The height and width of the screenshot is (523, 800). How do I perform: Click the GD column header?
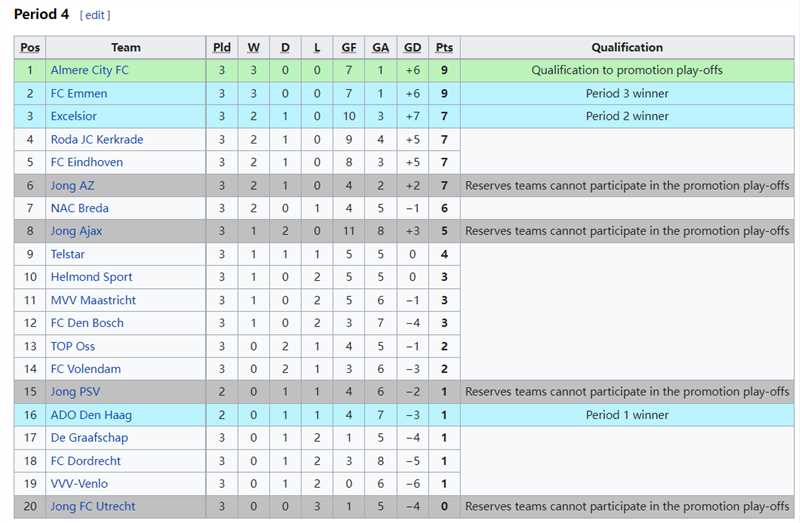(x=412, y=47)
